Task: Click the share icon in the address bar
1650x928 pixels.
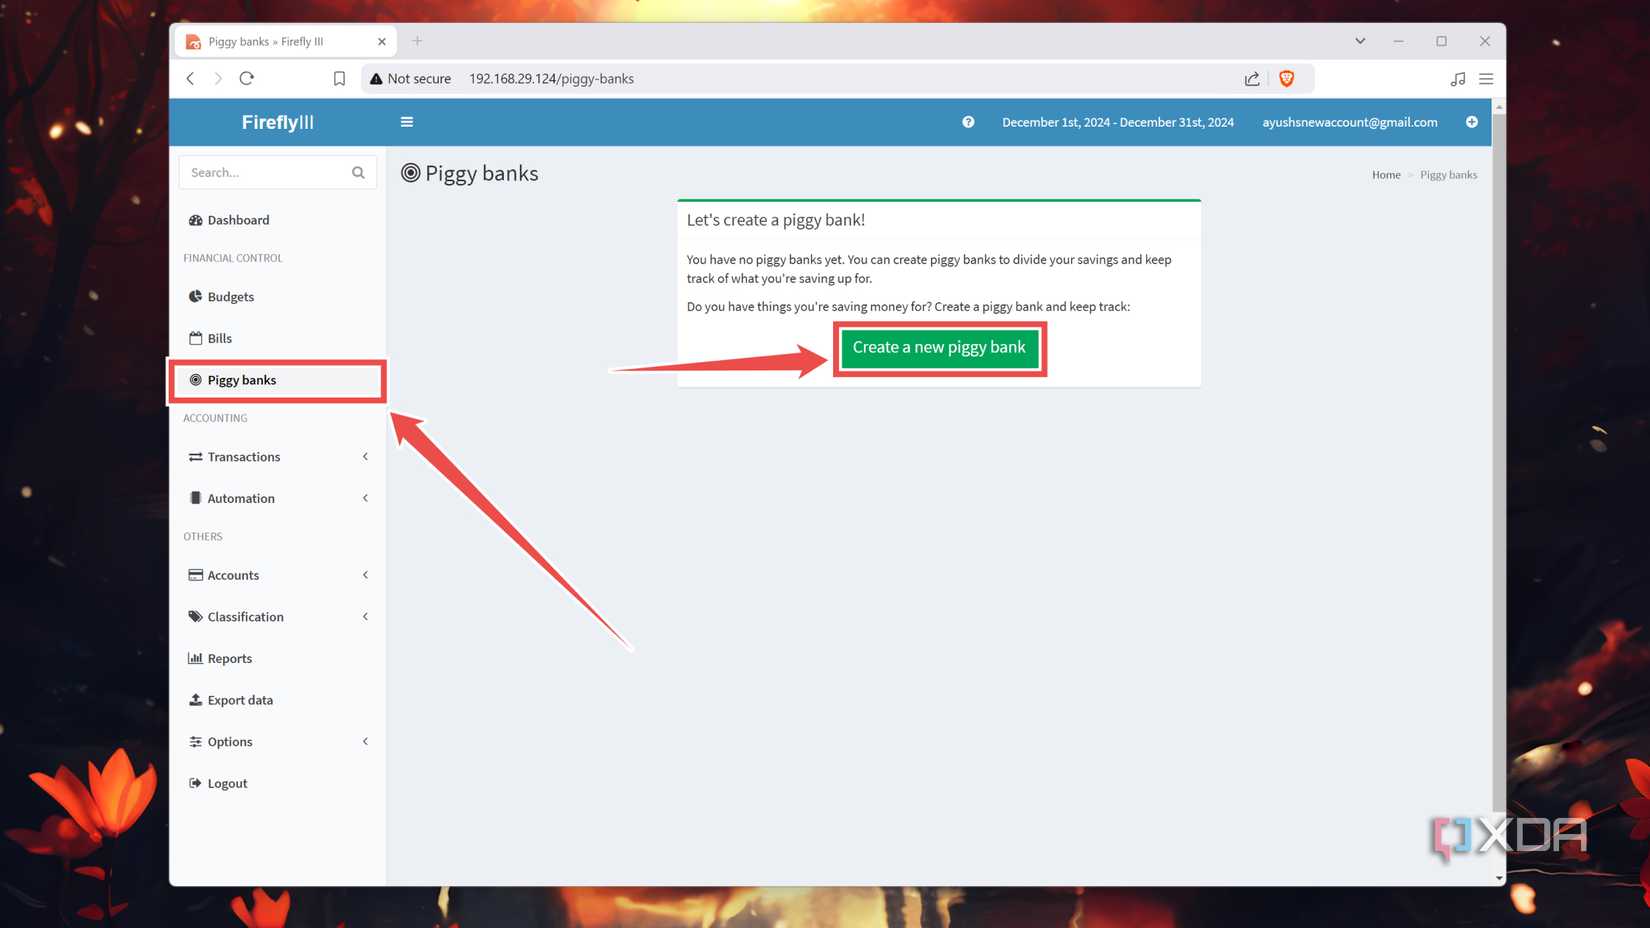Action: coord(1252,78)
